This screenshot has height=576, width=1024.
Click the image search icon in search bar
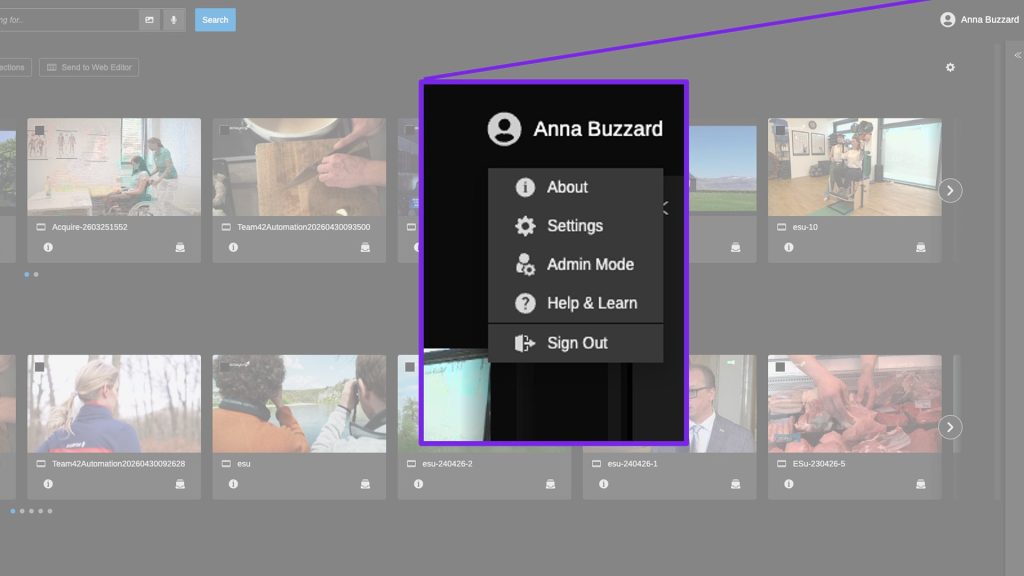(x=150, y=20)
